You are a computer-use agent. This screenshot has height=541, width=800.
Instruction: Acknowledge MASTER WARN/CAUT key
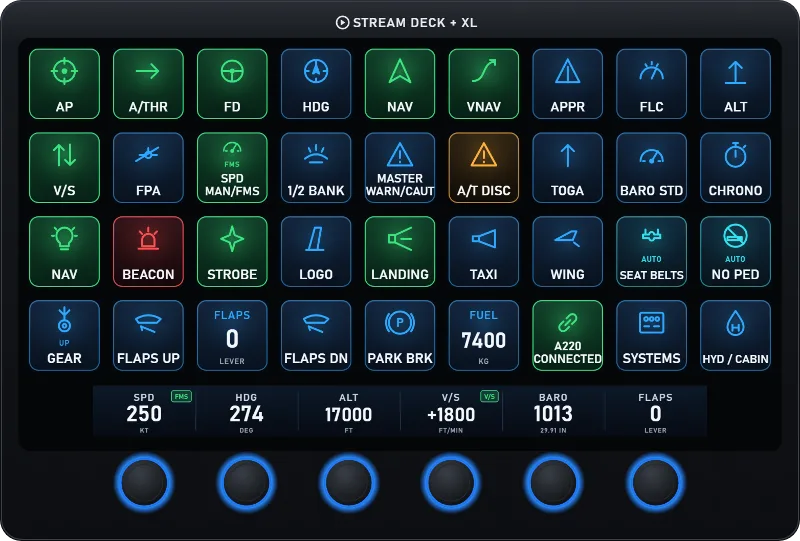point(400,167)
